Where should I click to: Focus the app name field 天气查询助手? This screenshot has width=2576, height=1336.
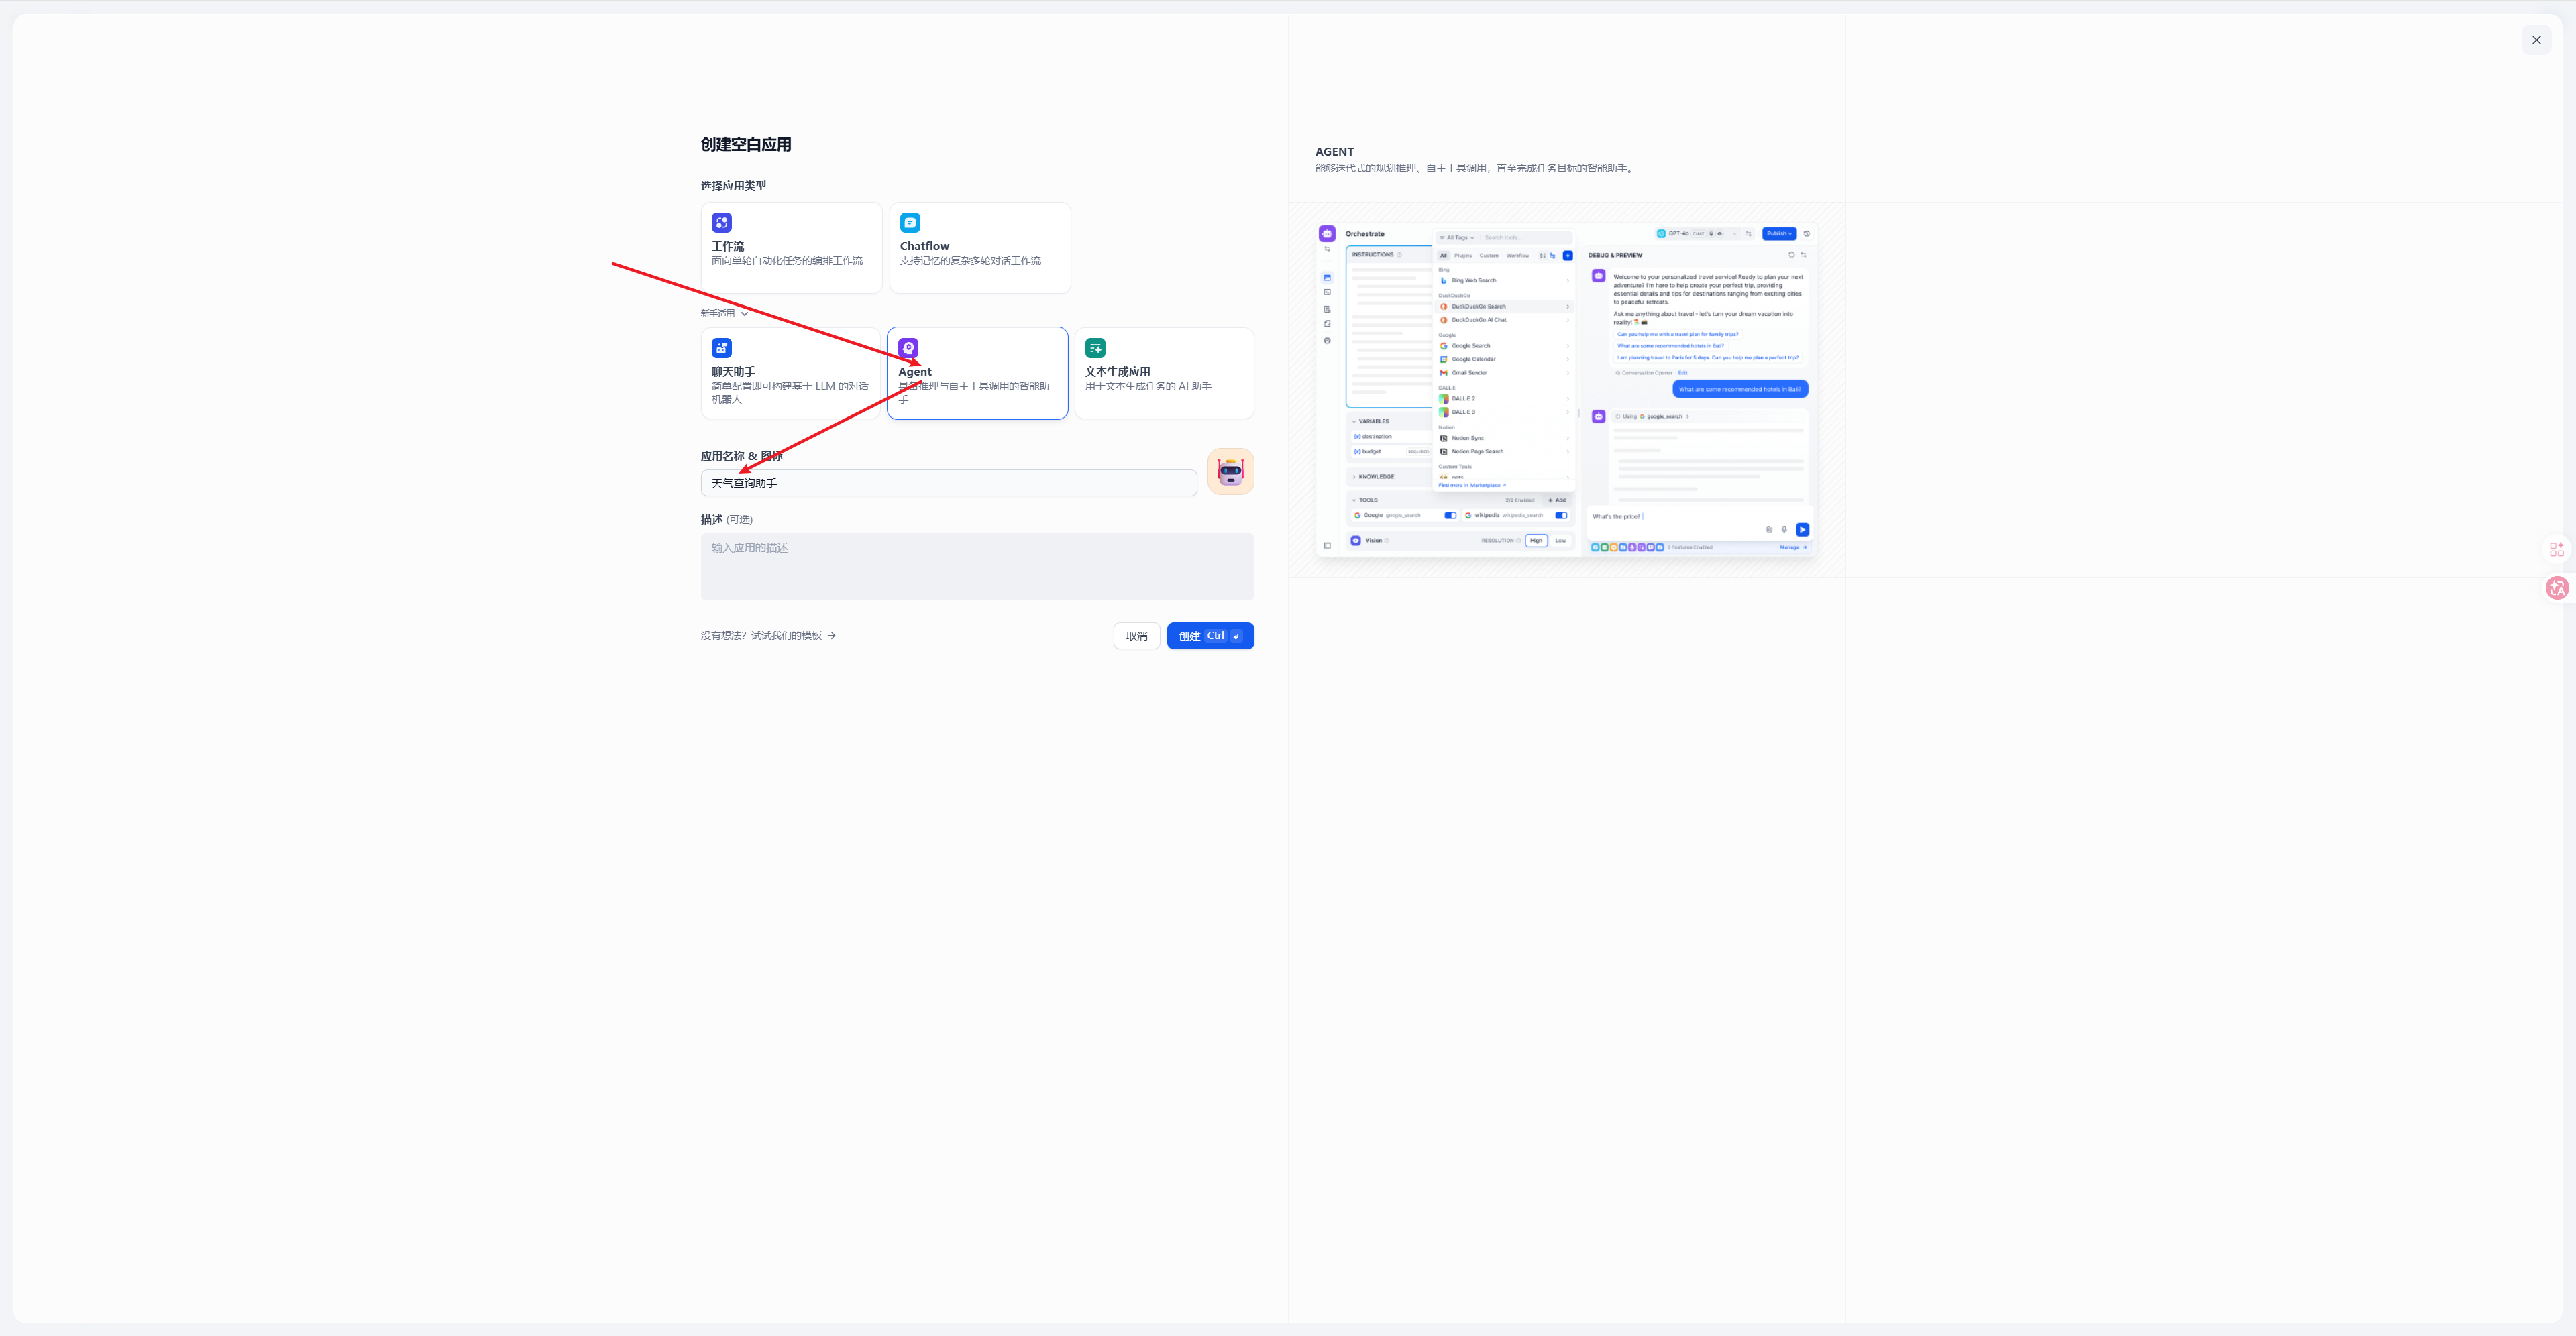tap(948, 483)
